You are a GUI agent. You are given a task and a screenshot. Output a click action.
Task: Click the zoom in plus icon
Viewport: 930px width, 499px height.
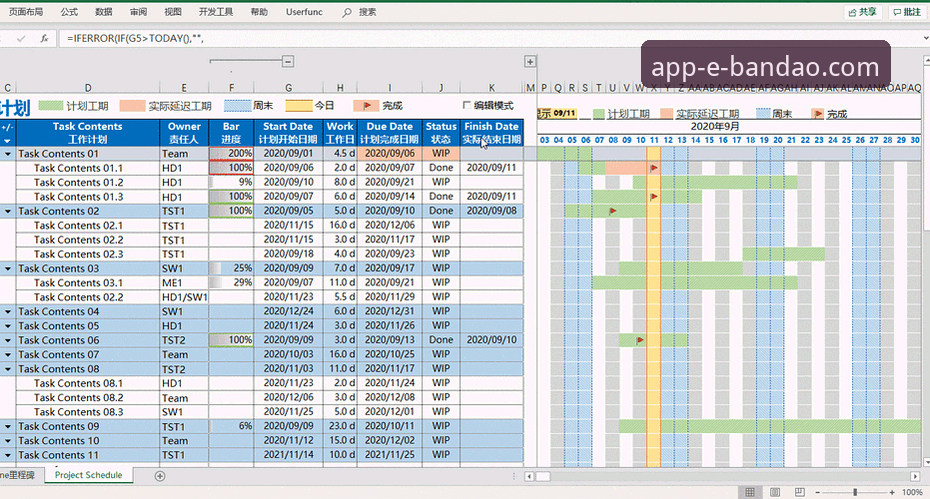(893, 492)
